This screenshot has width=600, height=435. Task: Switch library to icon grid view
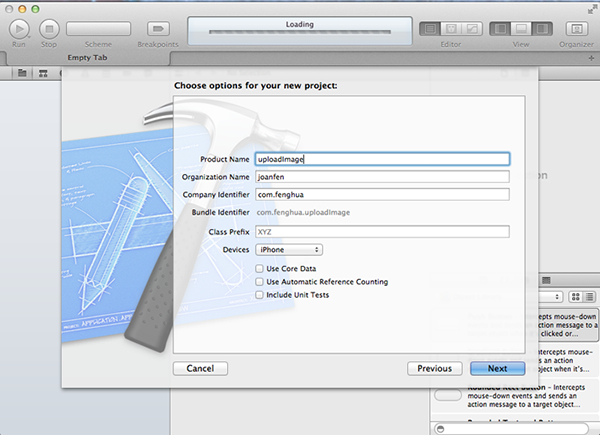pyautogui.click(x=576, y=297)
